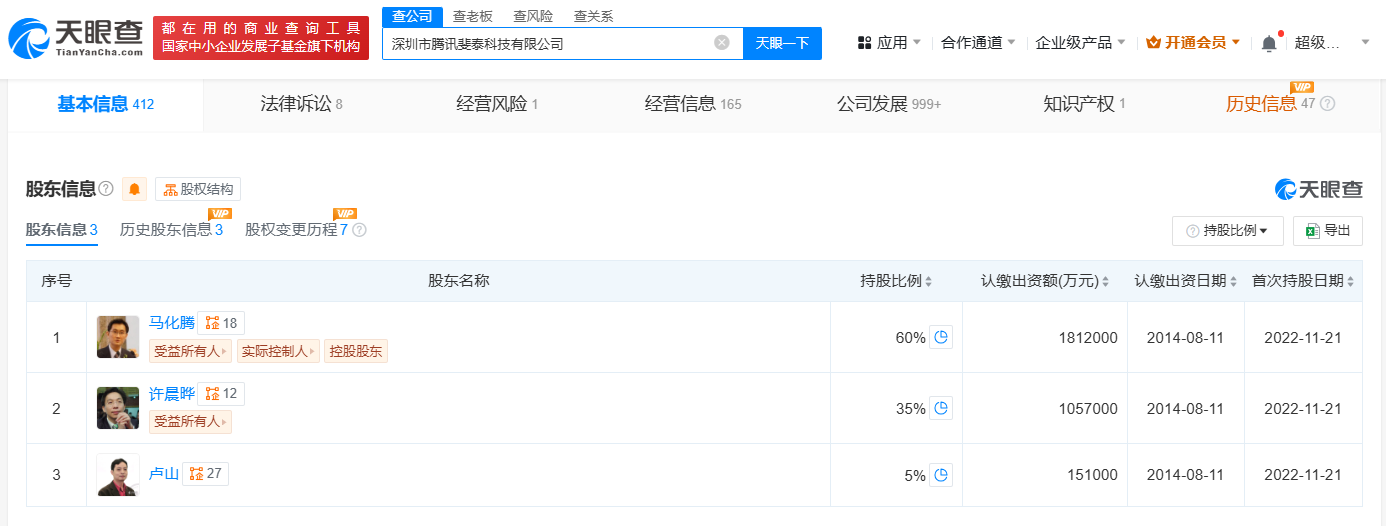1386x526 pixels.
Task: Open pie chart for 许晨晔's 35% stake
Action: pos(940,408)
